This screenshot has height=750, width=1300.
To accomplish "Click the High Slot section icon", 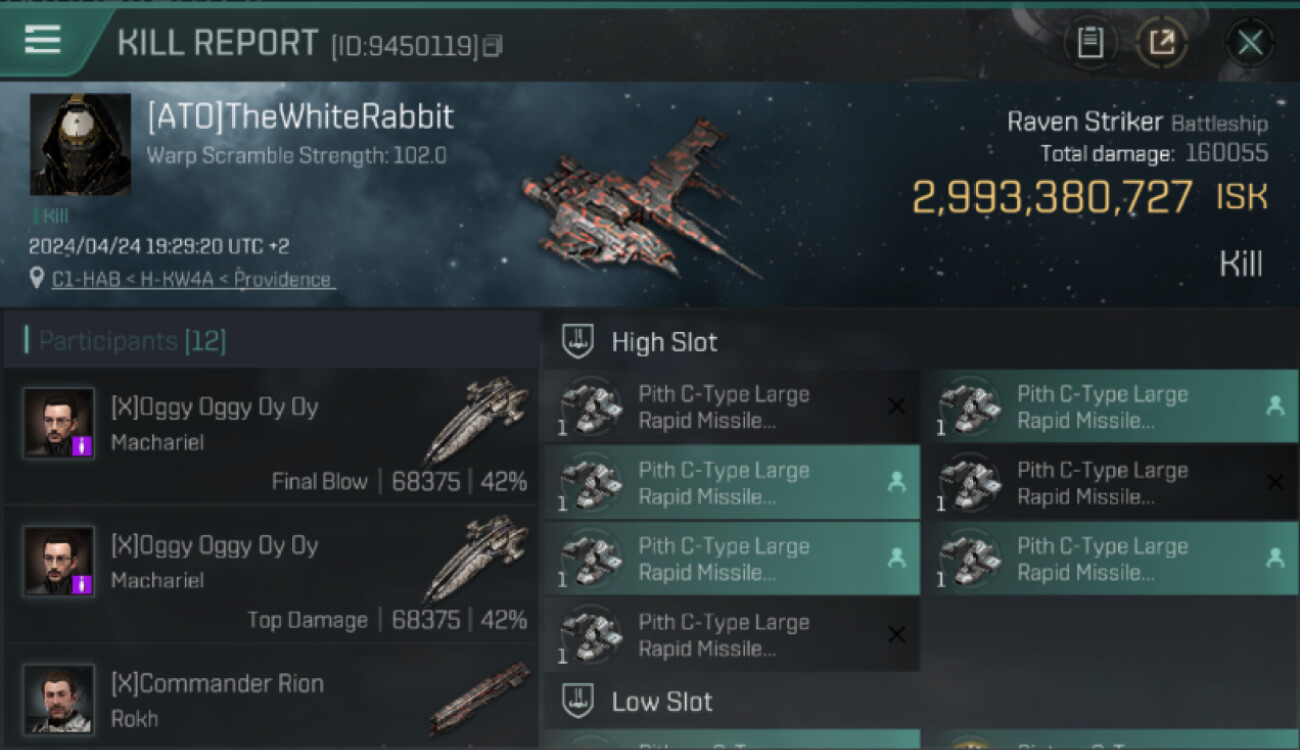I will [x=577, y=342].
